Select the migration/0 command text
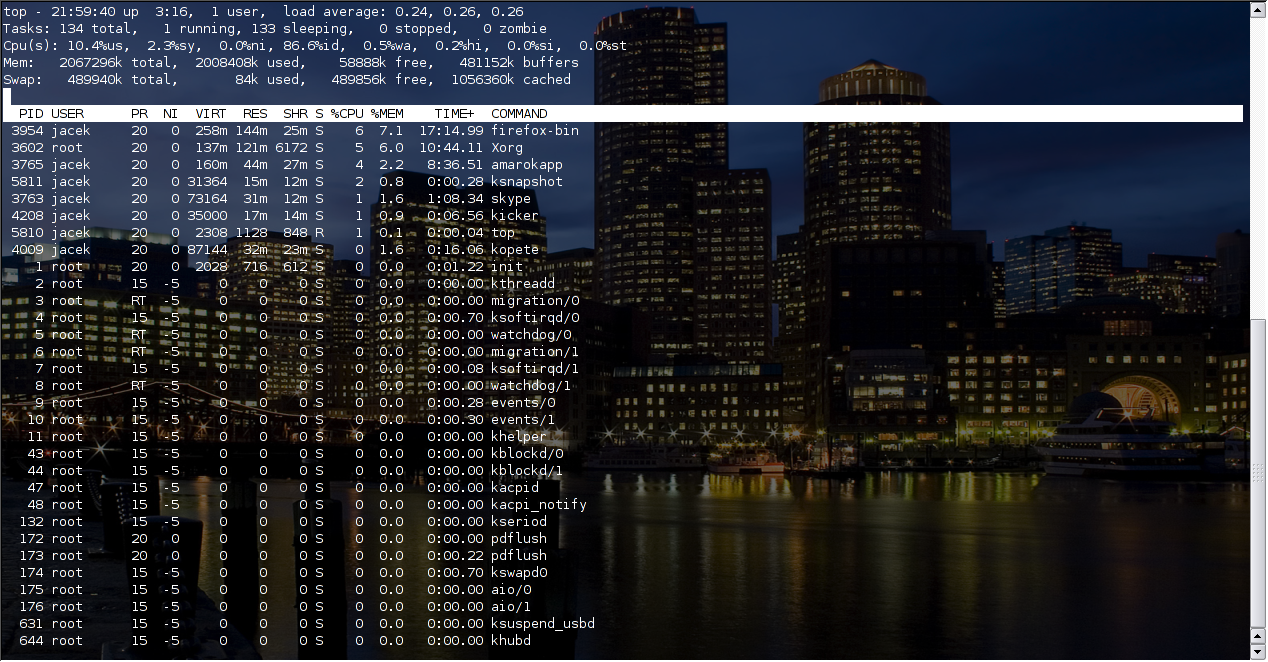 tap(535, 301)
